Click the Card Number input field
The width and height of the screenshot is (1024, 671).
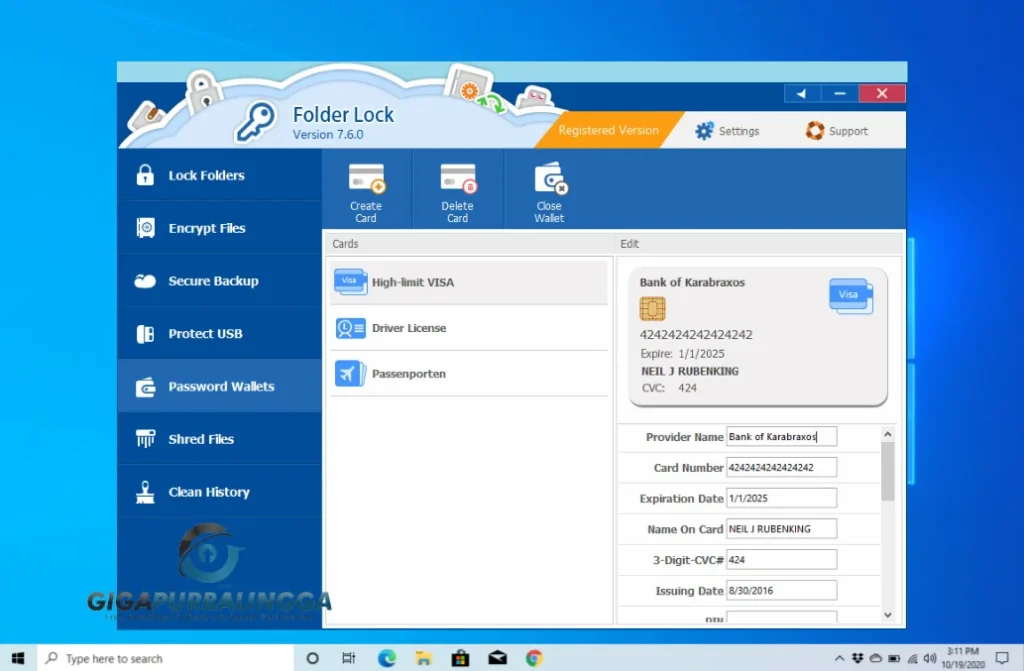click(x=783, y=467)
